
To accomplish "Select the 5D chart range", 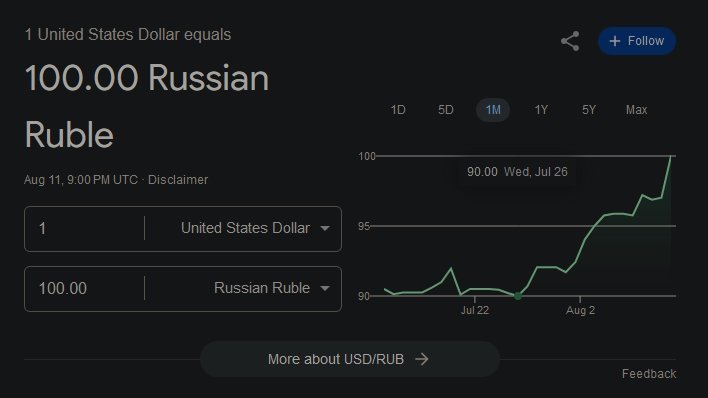I will pyautogui.click(x=445, y=110).
